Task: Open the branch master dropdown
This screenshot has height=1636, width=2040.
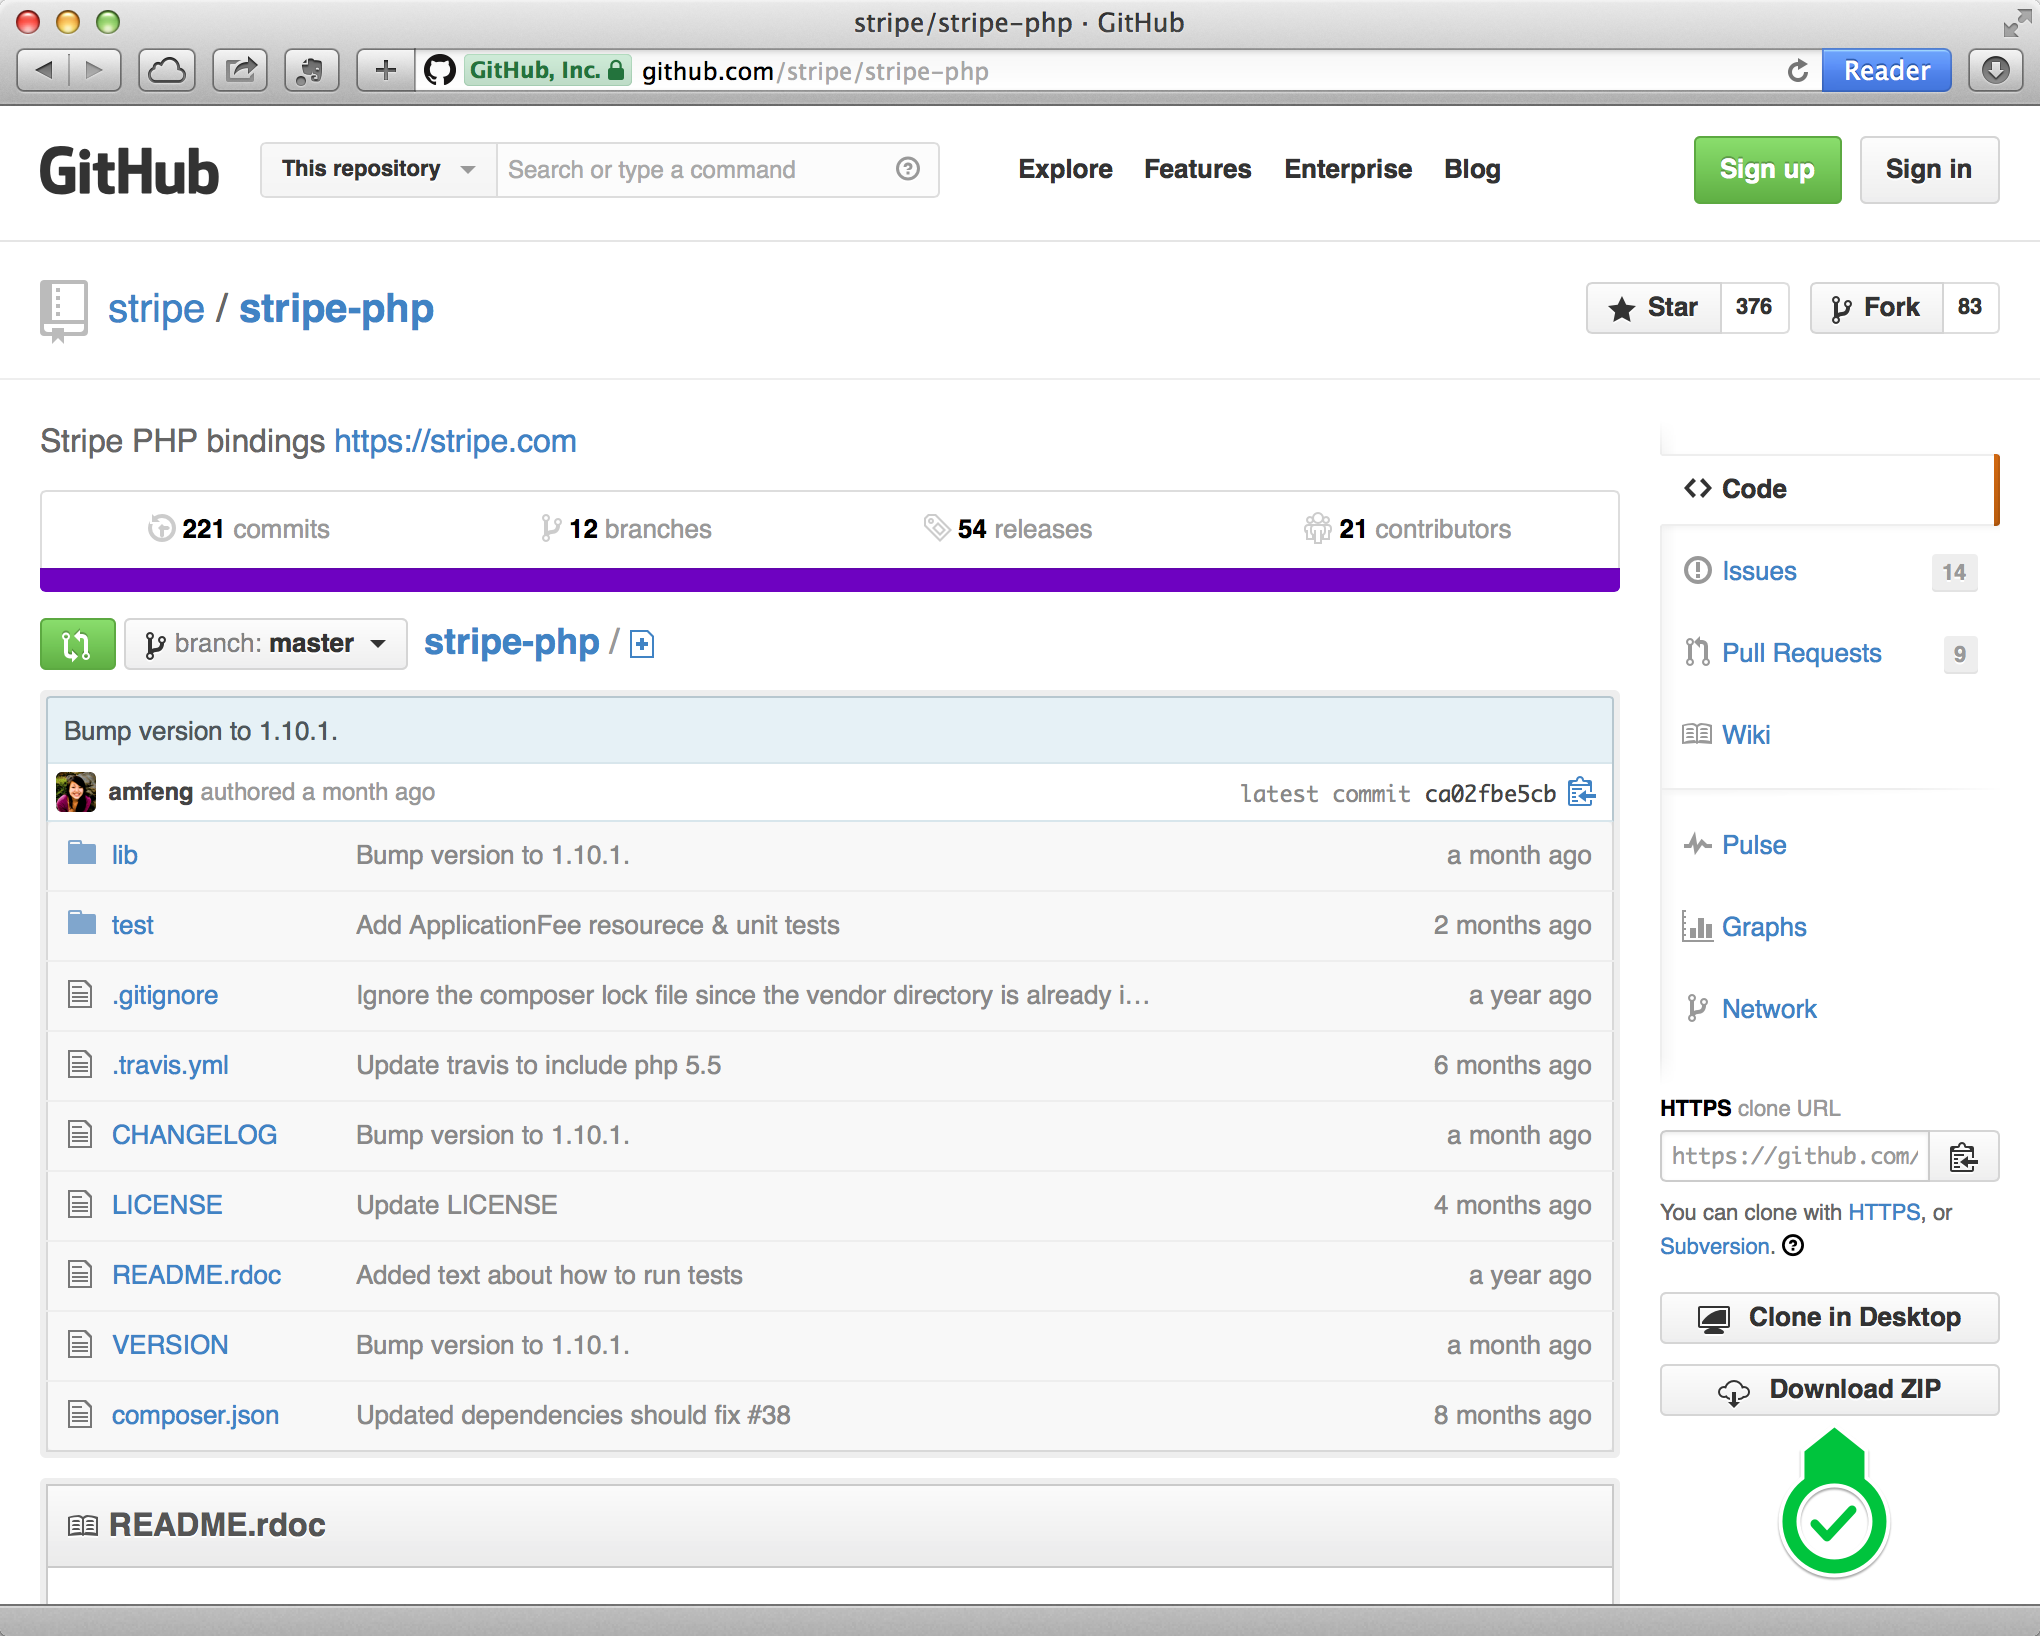Action: (x=265, y=644)
